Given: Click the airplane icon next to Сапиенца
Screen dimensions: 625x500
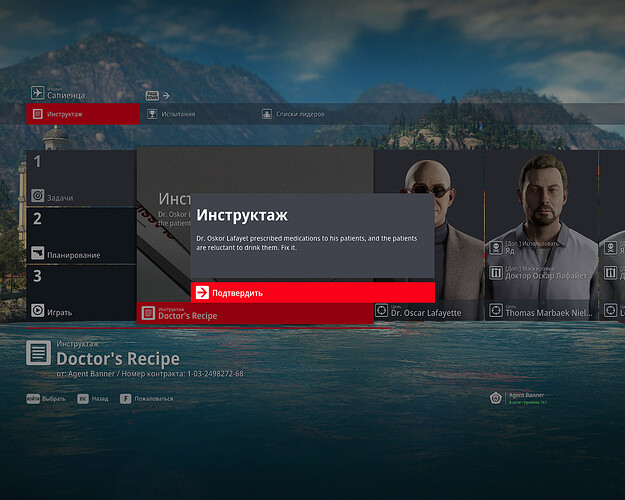Looking at the screenshot, I should [38, 93].
